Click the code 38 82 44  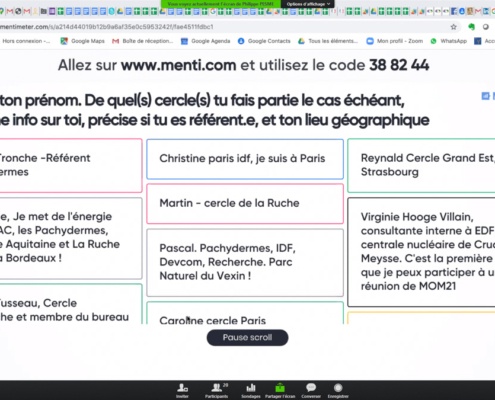pyautogui.click(x=399, y=65)
